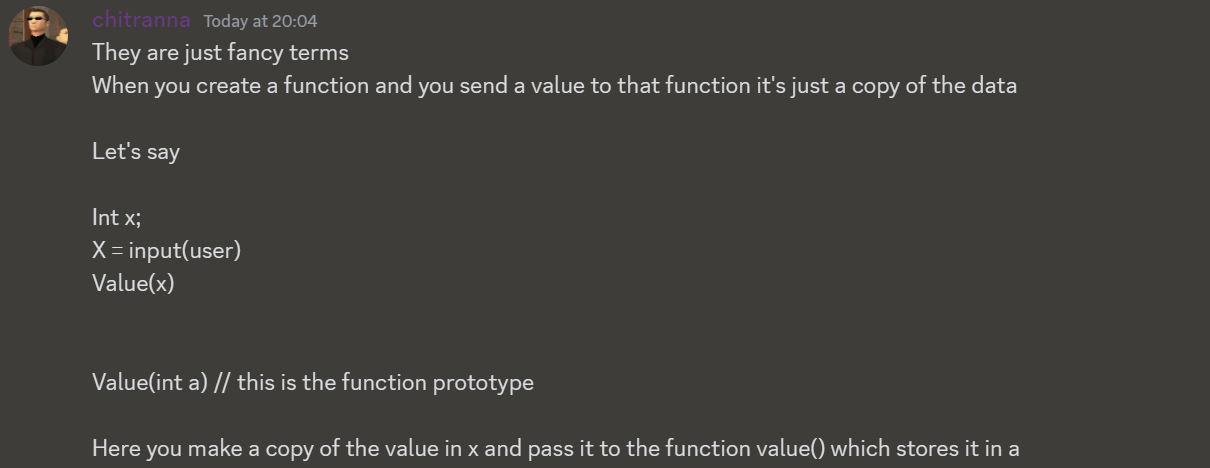This screenshot has width=1210, height=468.
Task: Click the phrase 'send a value'
Action: point(522,85)
